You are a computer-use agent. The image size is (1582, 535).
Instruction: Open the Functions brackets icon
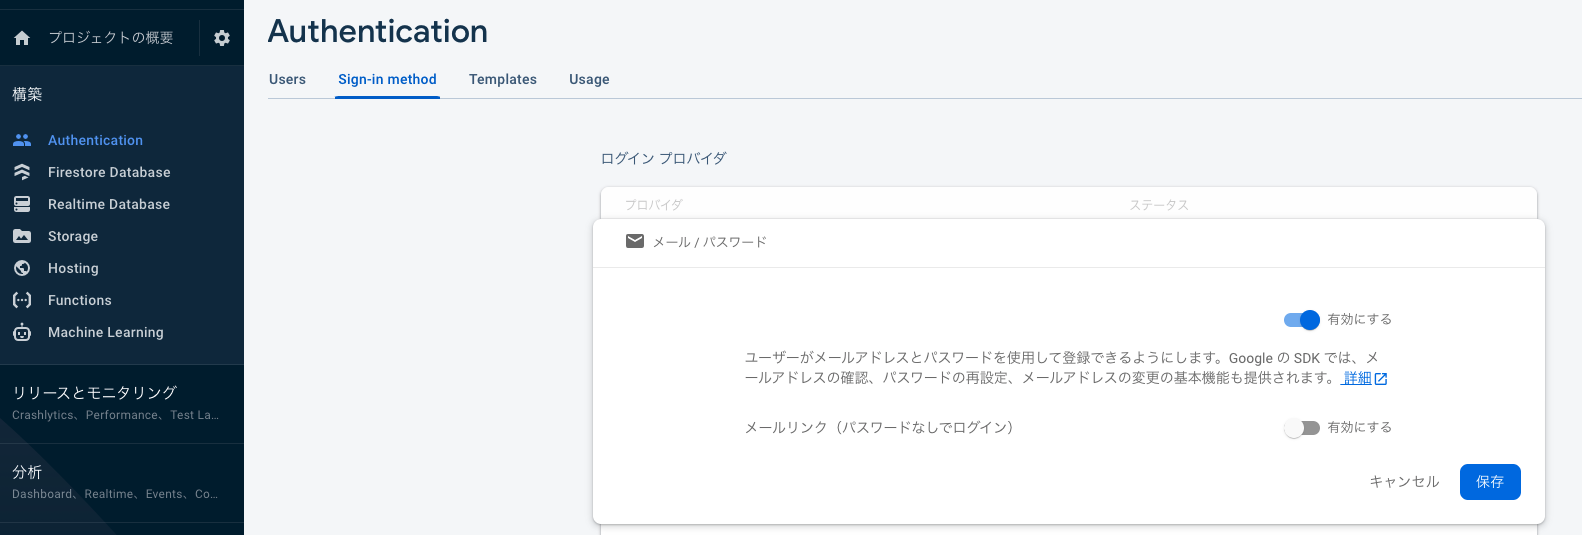[x=22, y=300]
